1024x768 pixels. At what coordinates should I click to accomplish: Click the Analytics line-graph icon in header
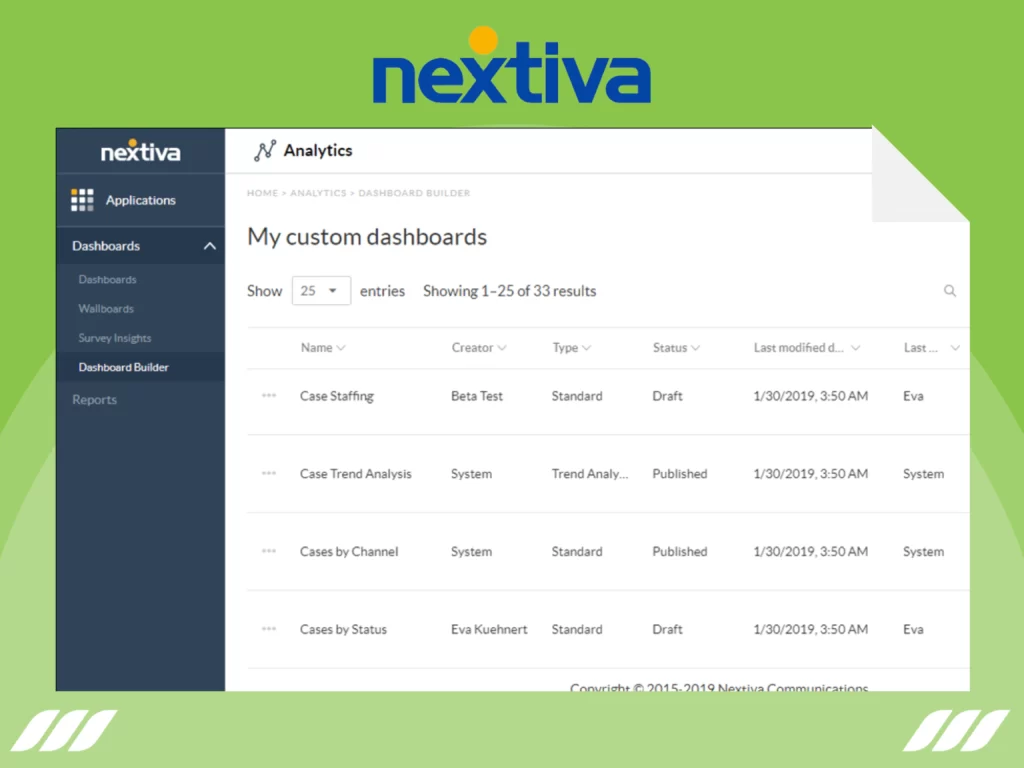click(264, 150)
